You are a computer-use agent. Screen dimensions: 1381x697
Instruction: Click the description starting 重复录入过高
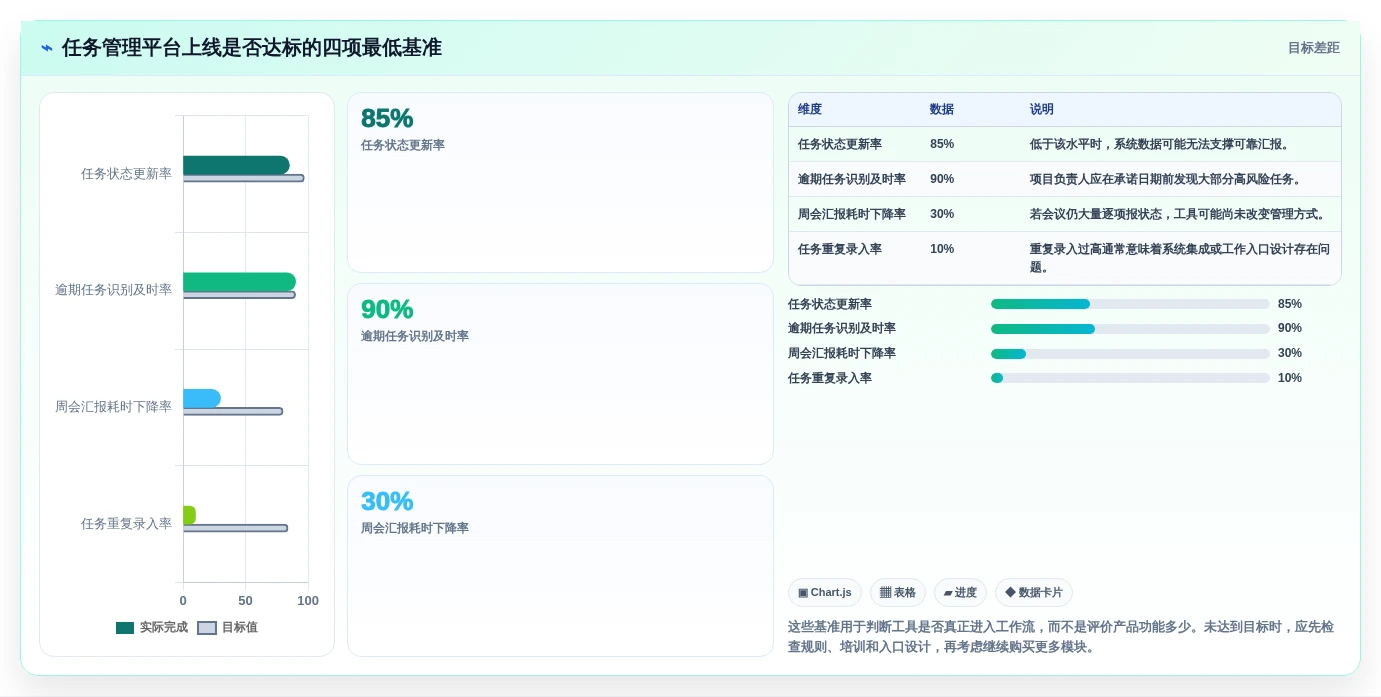click(1180, 258)
